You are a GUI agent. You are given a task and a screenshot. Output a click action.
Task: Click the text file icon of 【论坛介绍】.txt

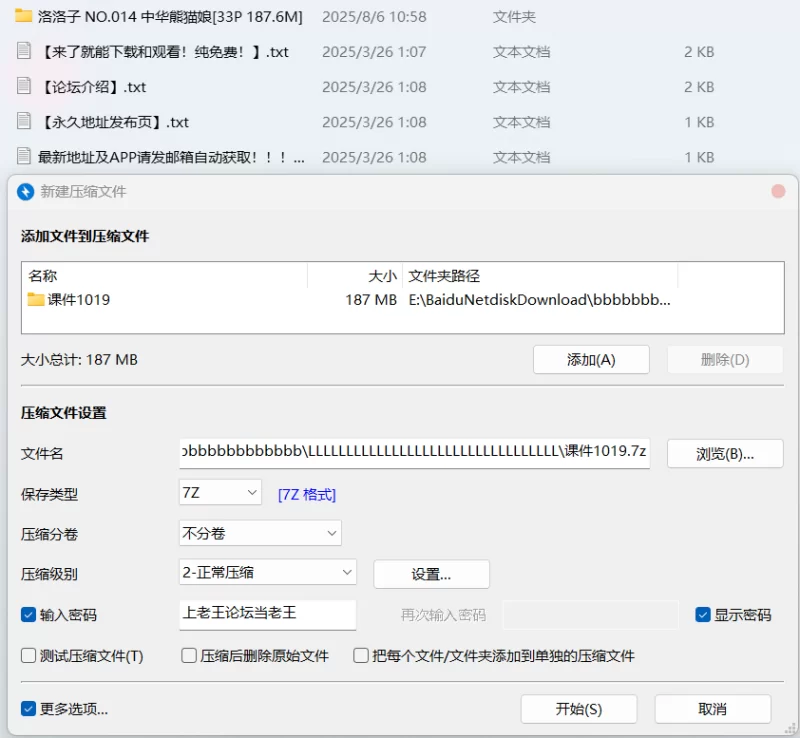point(23,86)
